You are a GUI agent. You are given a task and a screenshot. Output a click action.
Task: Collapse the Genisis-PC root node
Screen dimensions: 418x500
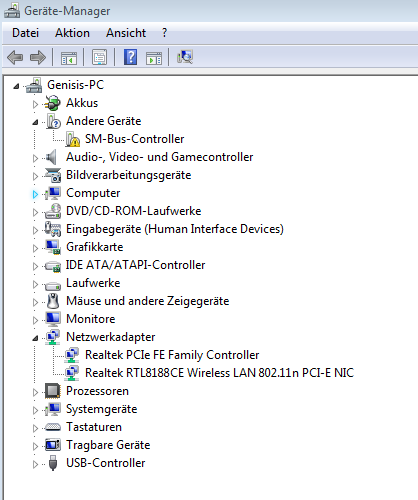click(x=16, y=86)
